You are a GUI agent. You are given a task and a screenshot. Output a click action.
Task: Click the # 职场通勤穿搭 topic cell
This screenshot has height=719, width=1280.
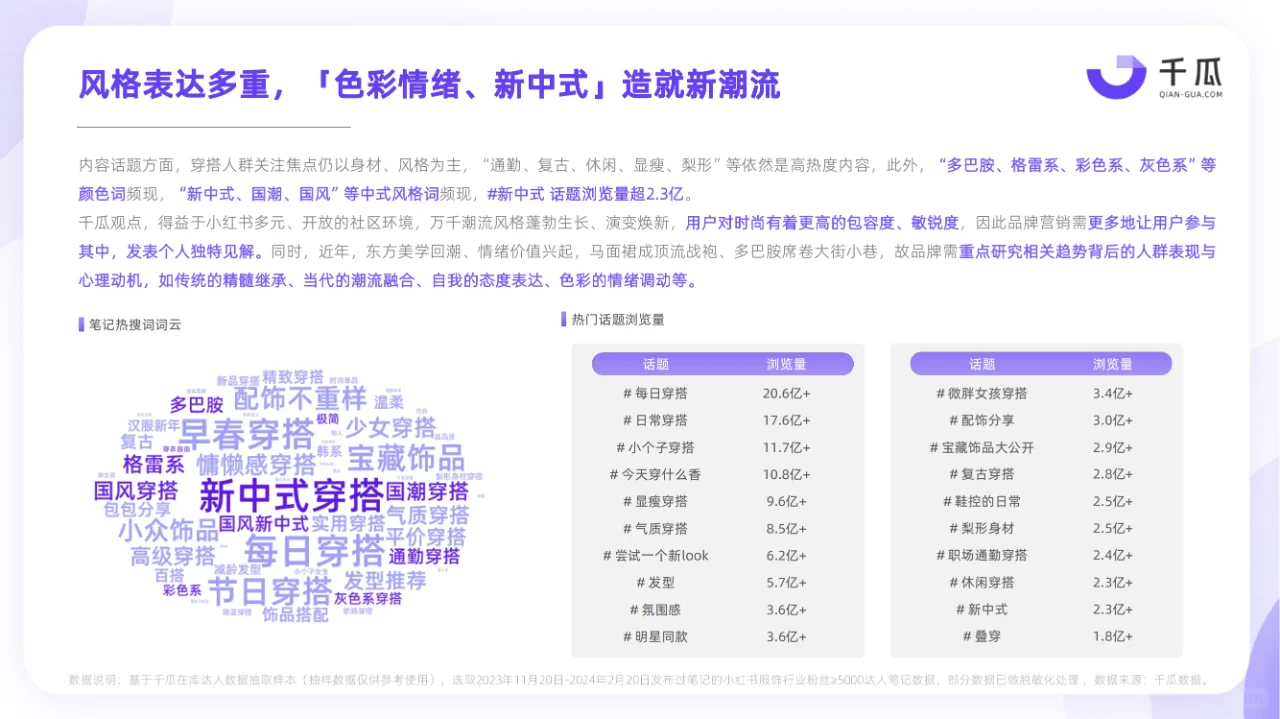tap(981, 555)
